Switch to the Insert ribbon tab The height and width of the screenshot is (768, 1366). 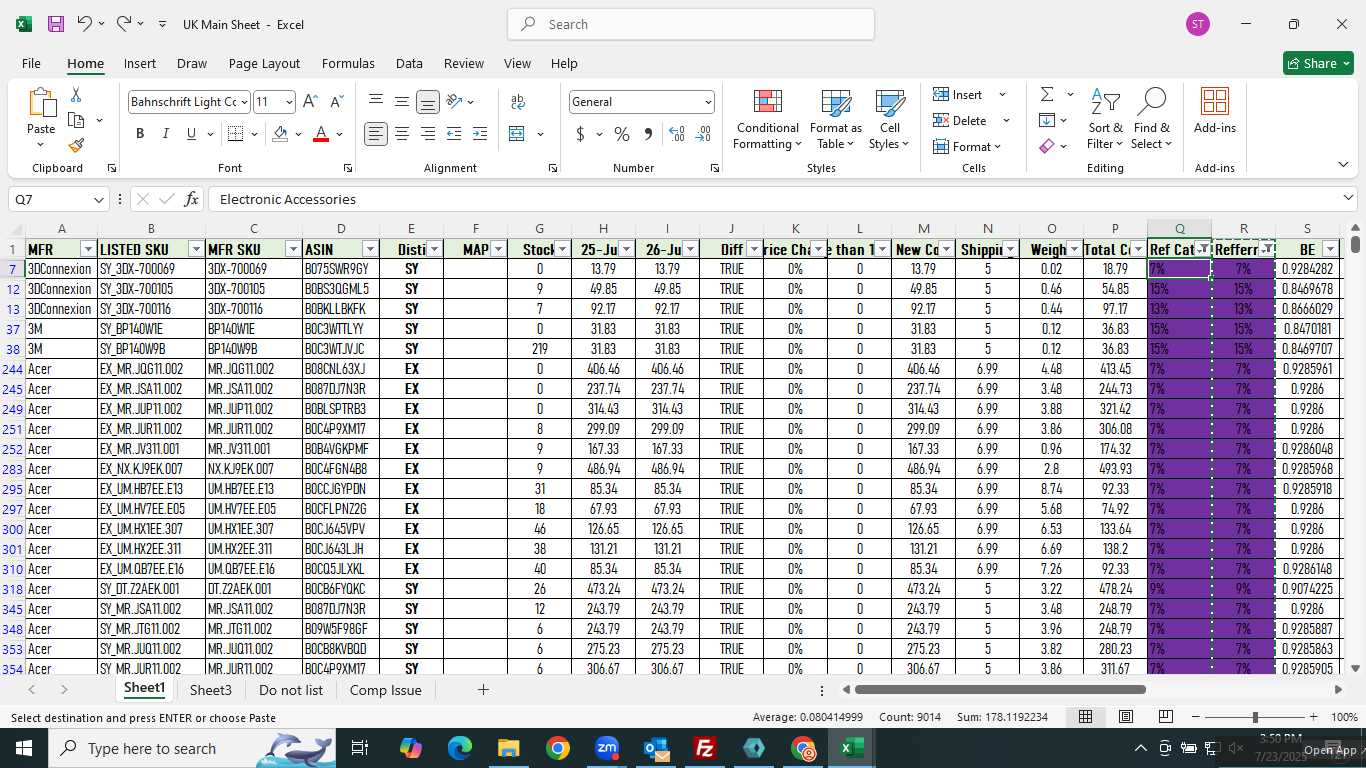pos(140,63)
